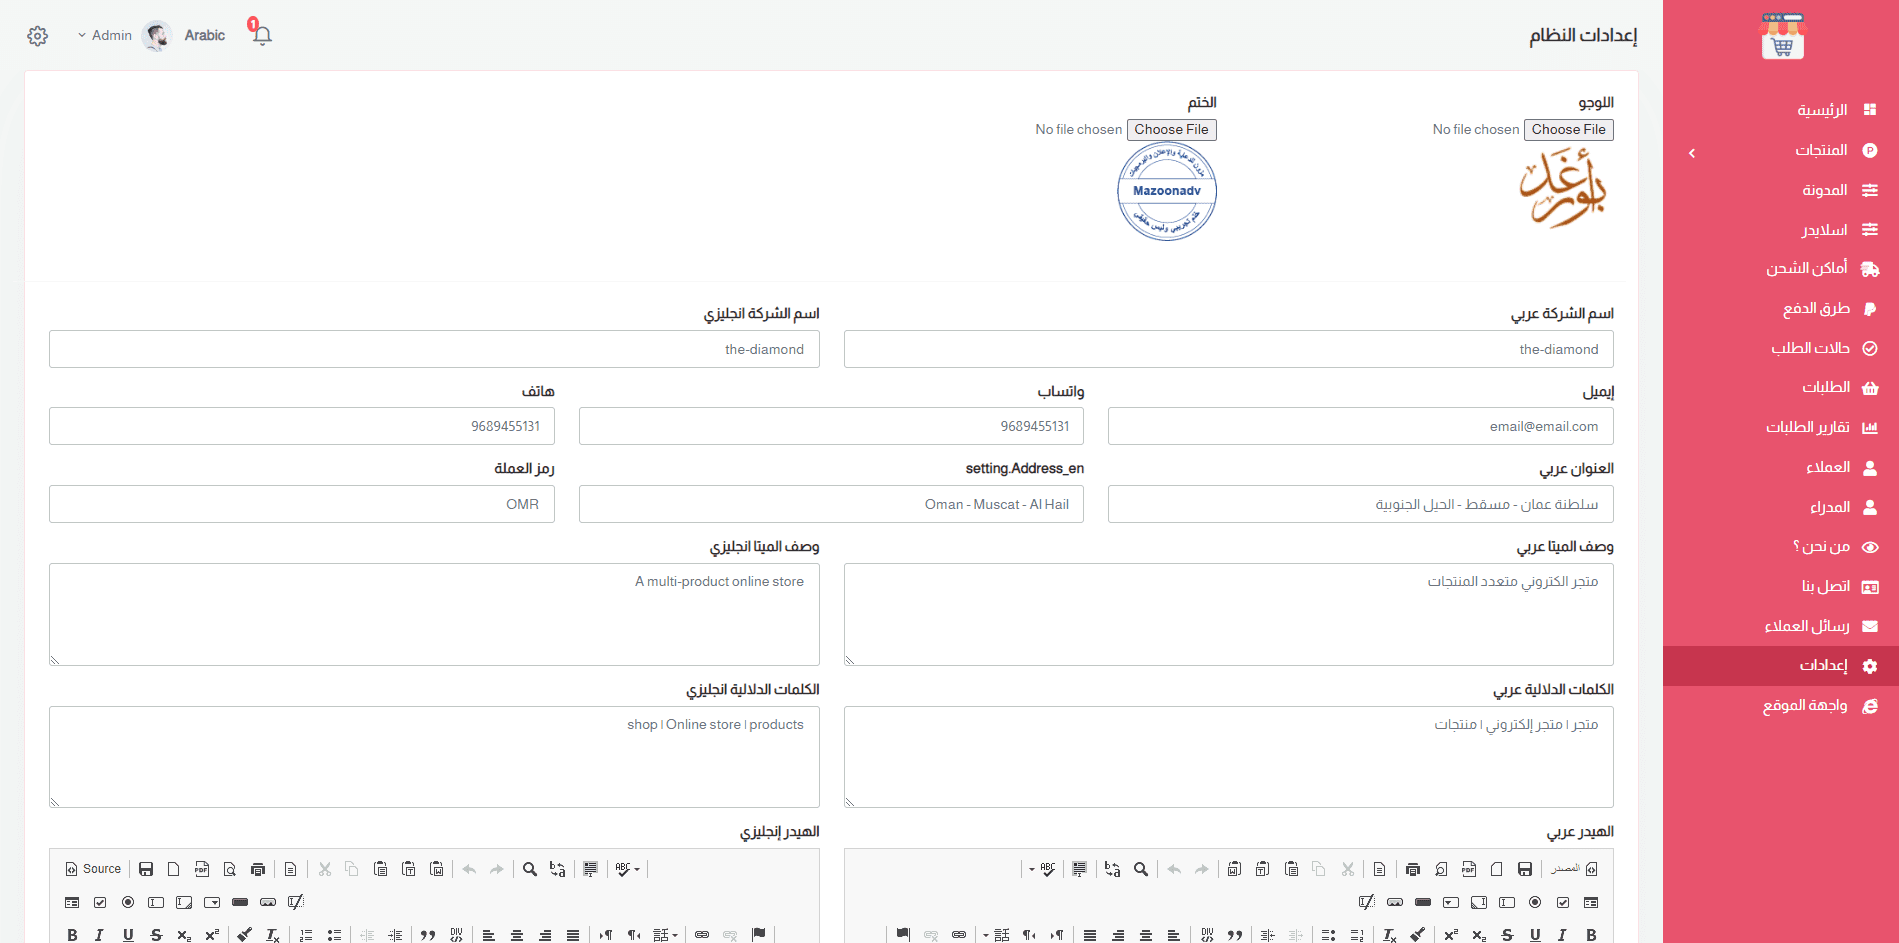Viewport: 1899px width, 943px height.
Task: Insert radio button in English header editor
Action: coord(128,902)
